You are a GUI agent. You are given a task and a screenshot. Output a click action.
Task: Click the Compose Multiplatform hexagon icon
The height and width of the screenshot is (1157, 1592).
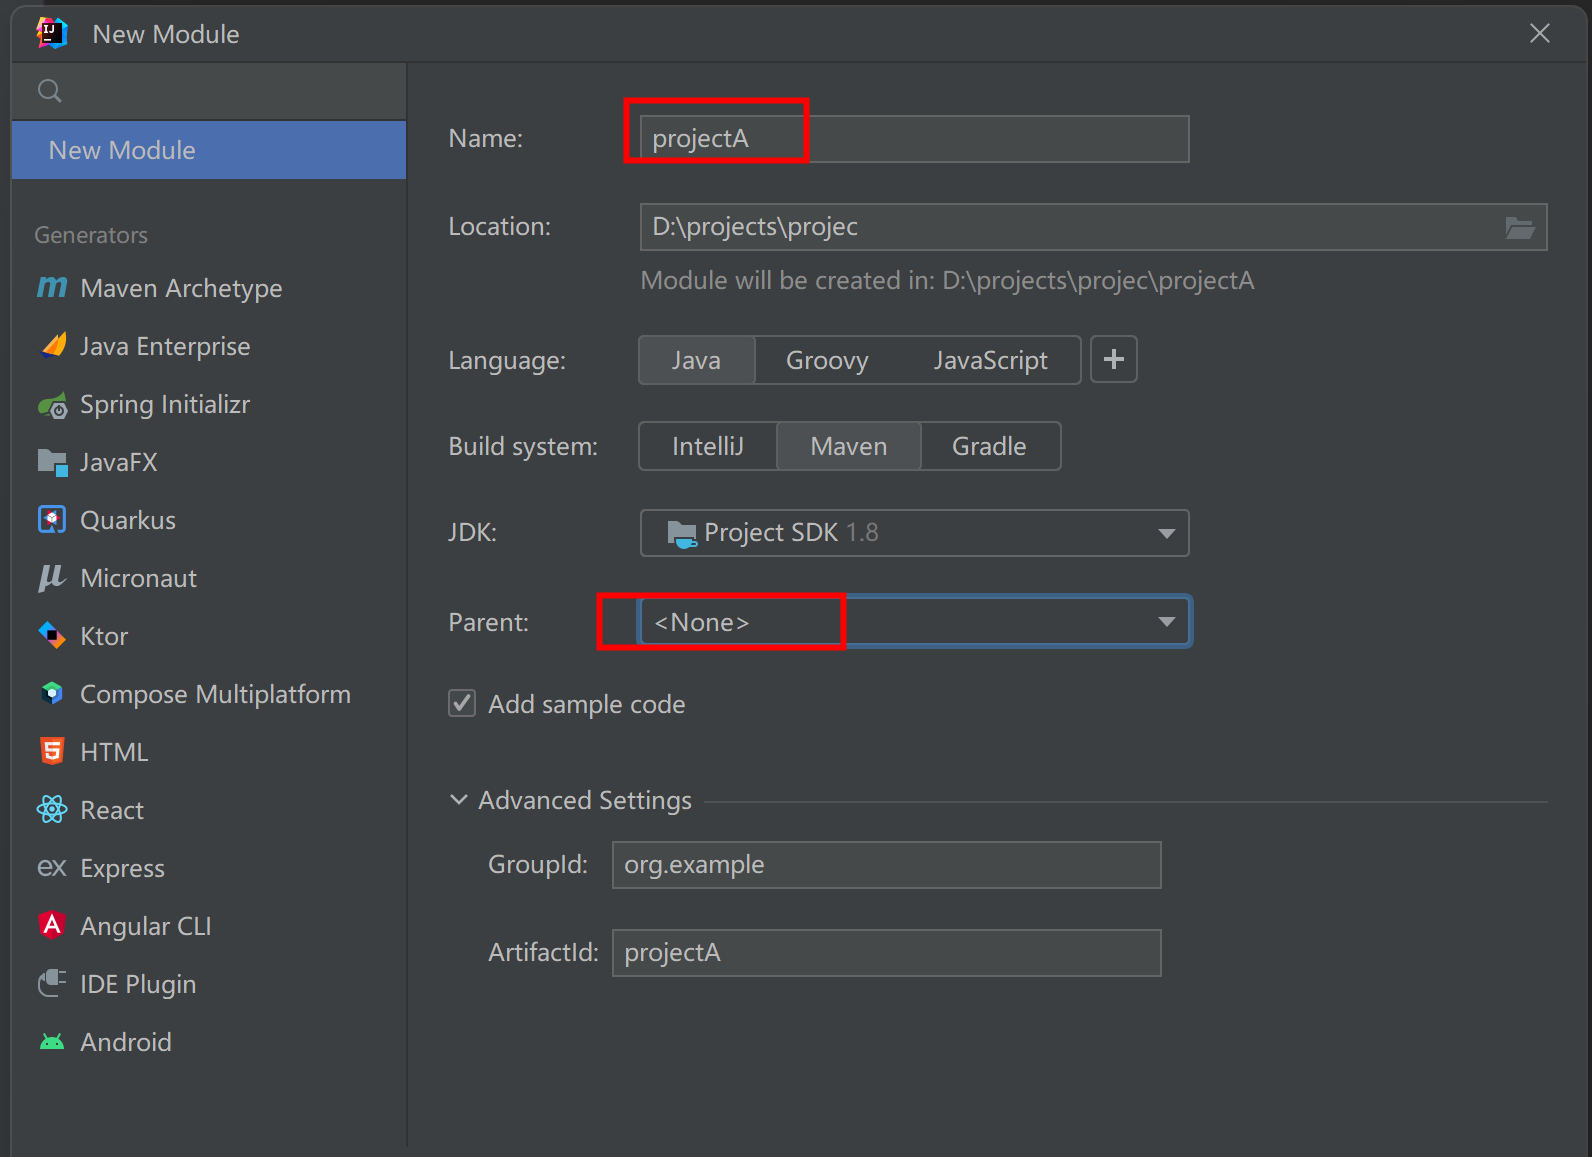tap(52, 693)
